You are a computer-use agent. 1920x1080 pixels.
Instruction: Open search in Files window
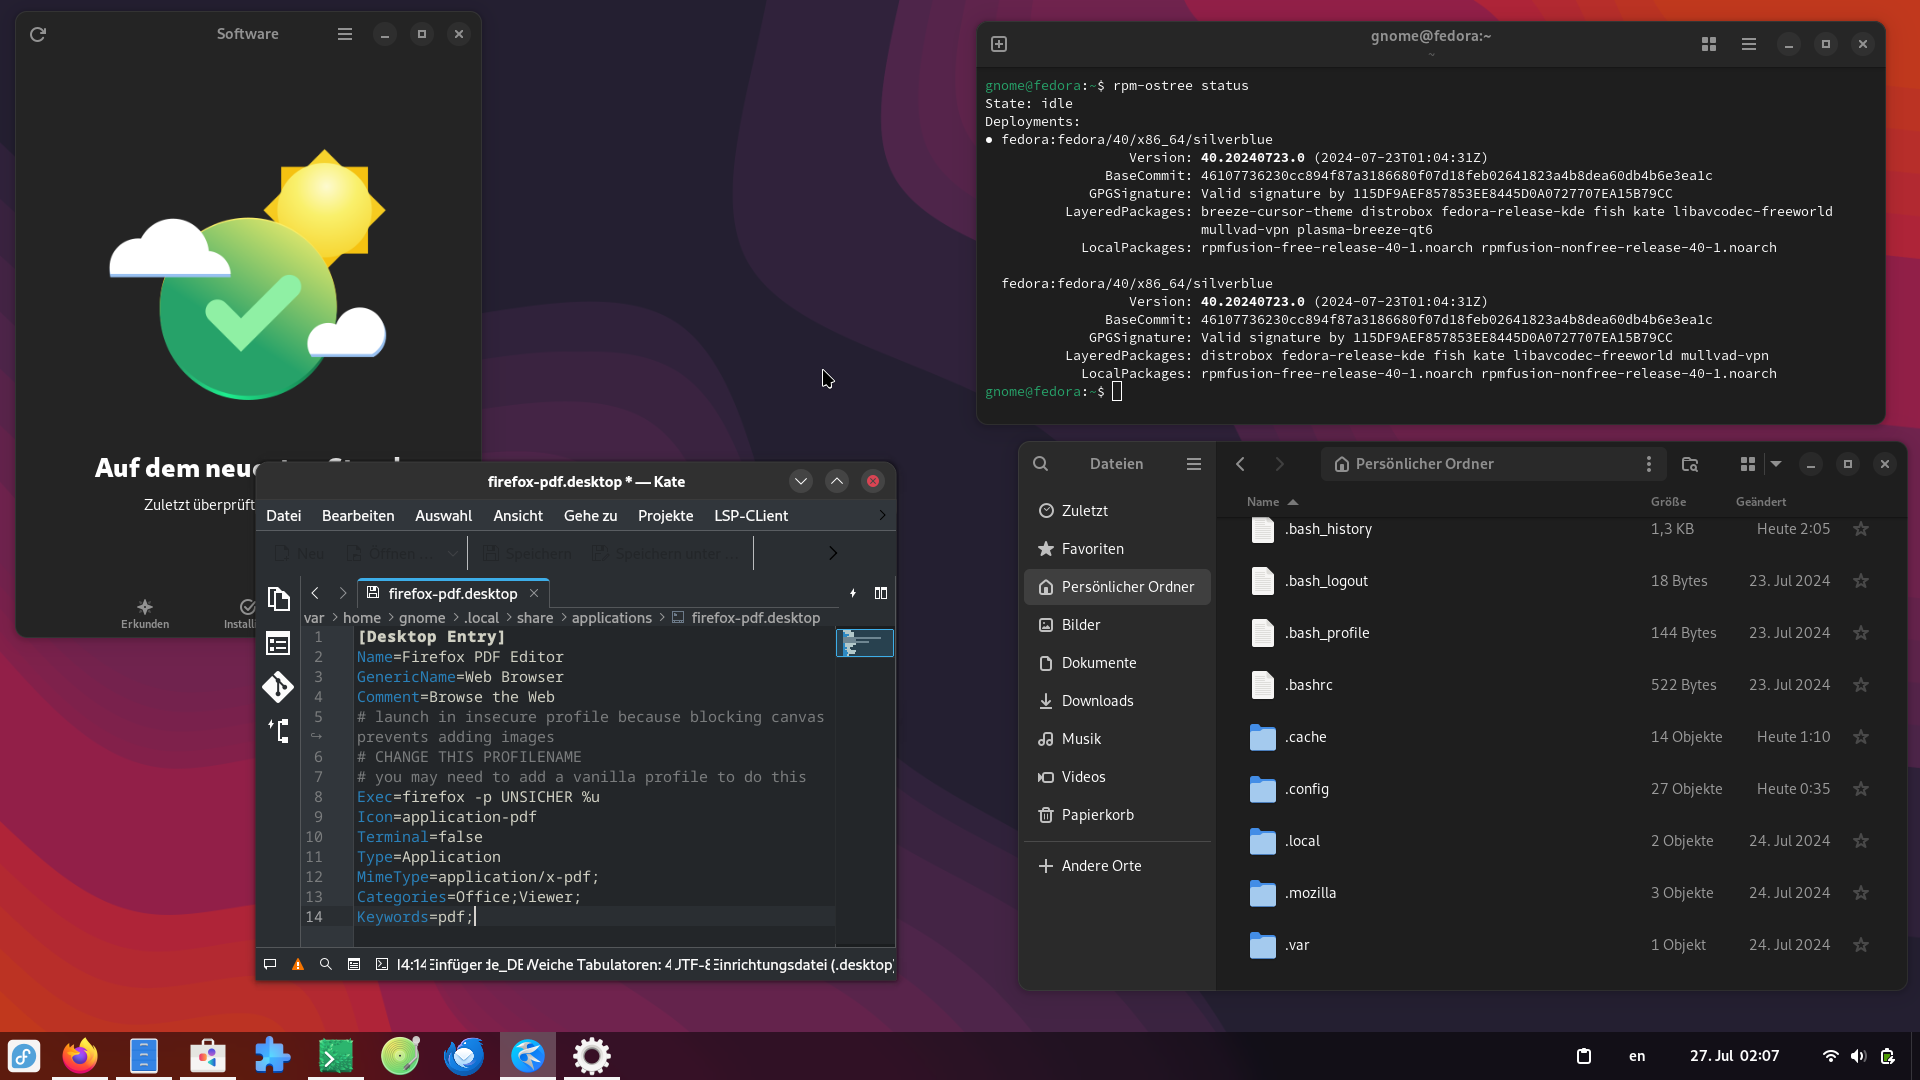[1040, 464]
